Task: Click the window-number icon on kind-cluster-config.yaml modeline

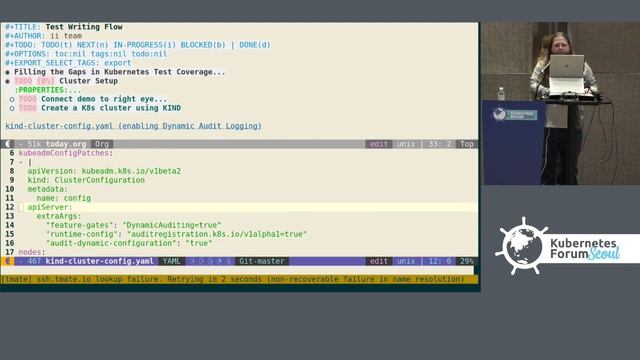Action: click(7, 261)
